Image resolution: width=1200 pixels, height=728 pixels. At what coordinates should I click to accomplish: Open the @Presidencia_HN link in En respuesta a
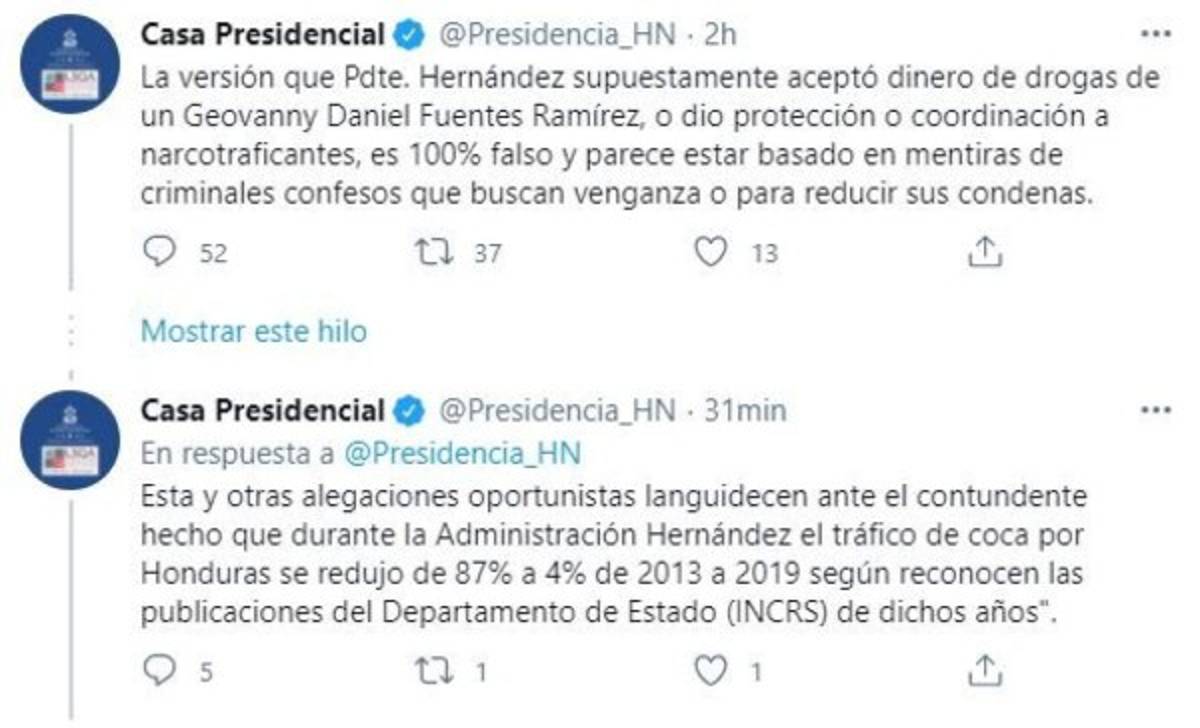coord(463,453)
